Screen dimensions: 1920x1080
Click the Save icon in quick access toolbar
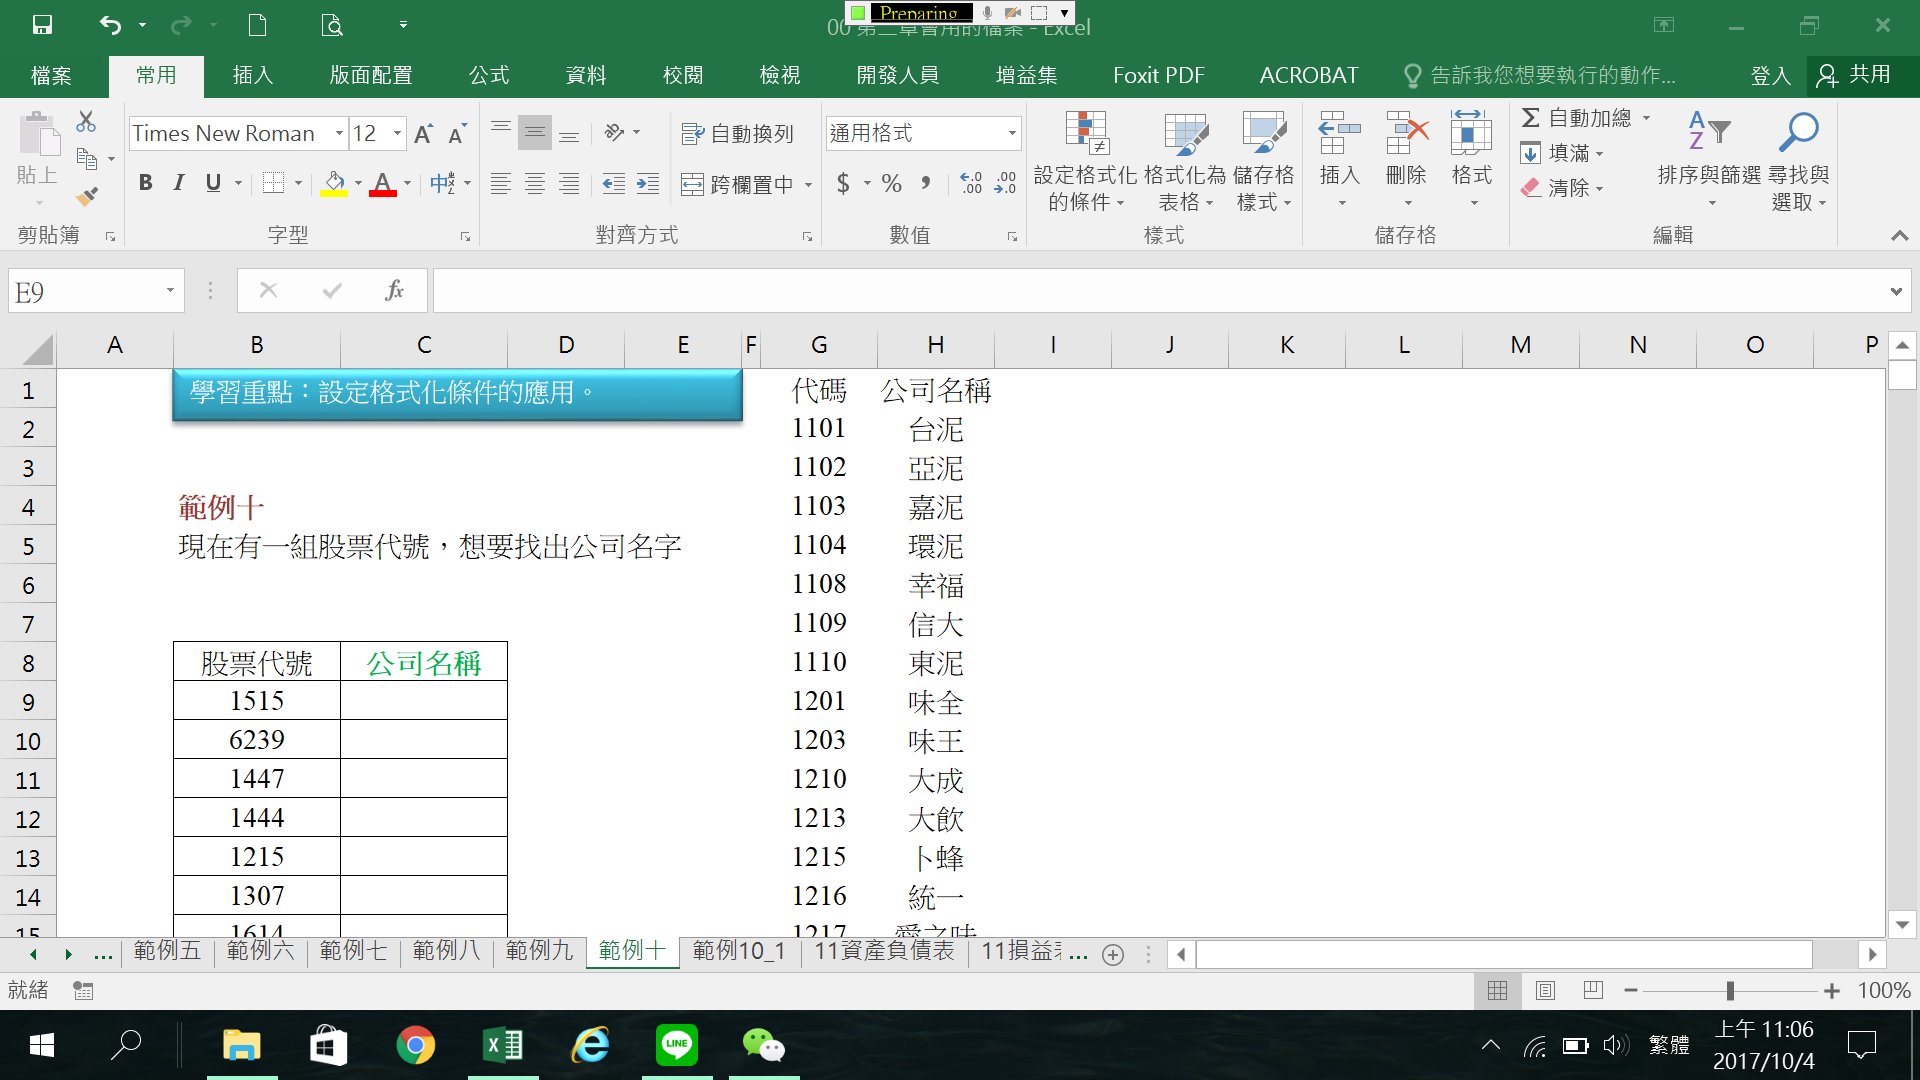click(x=42, y=25)
